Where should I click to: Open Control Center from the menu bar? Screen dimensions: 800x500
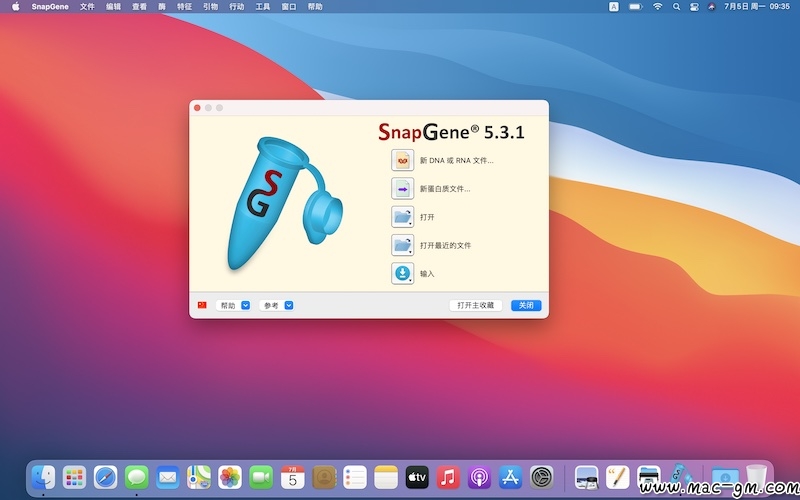click(x=694, y=7)
